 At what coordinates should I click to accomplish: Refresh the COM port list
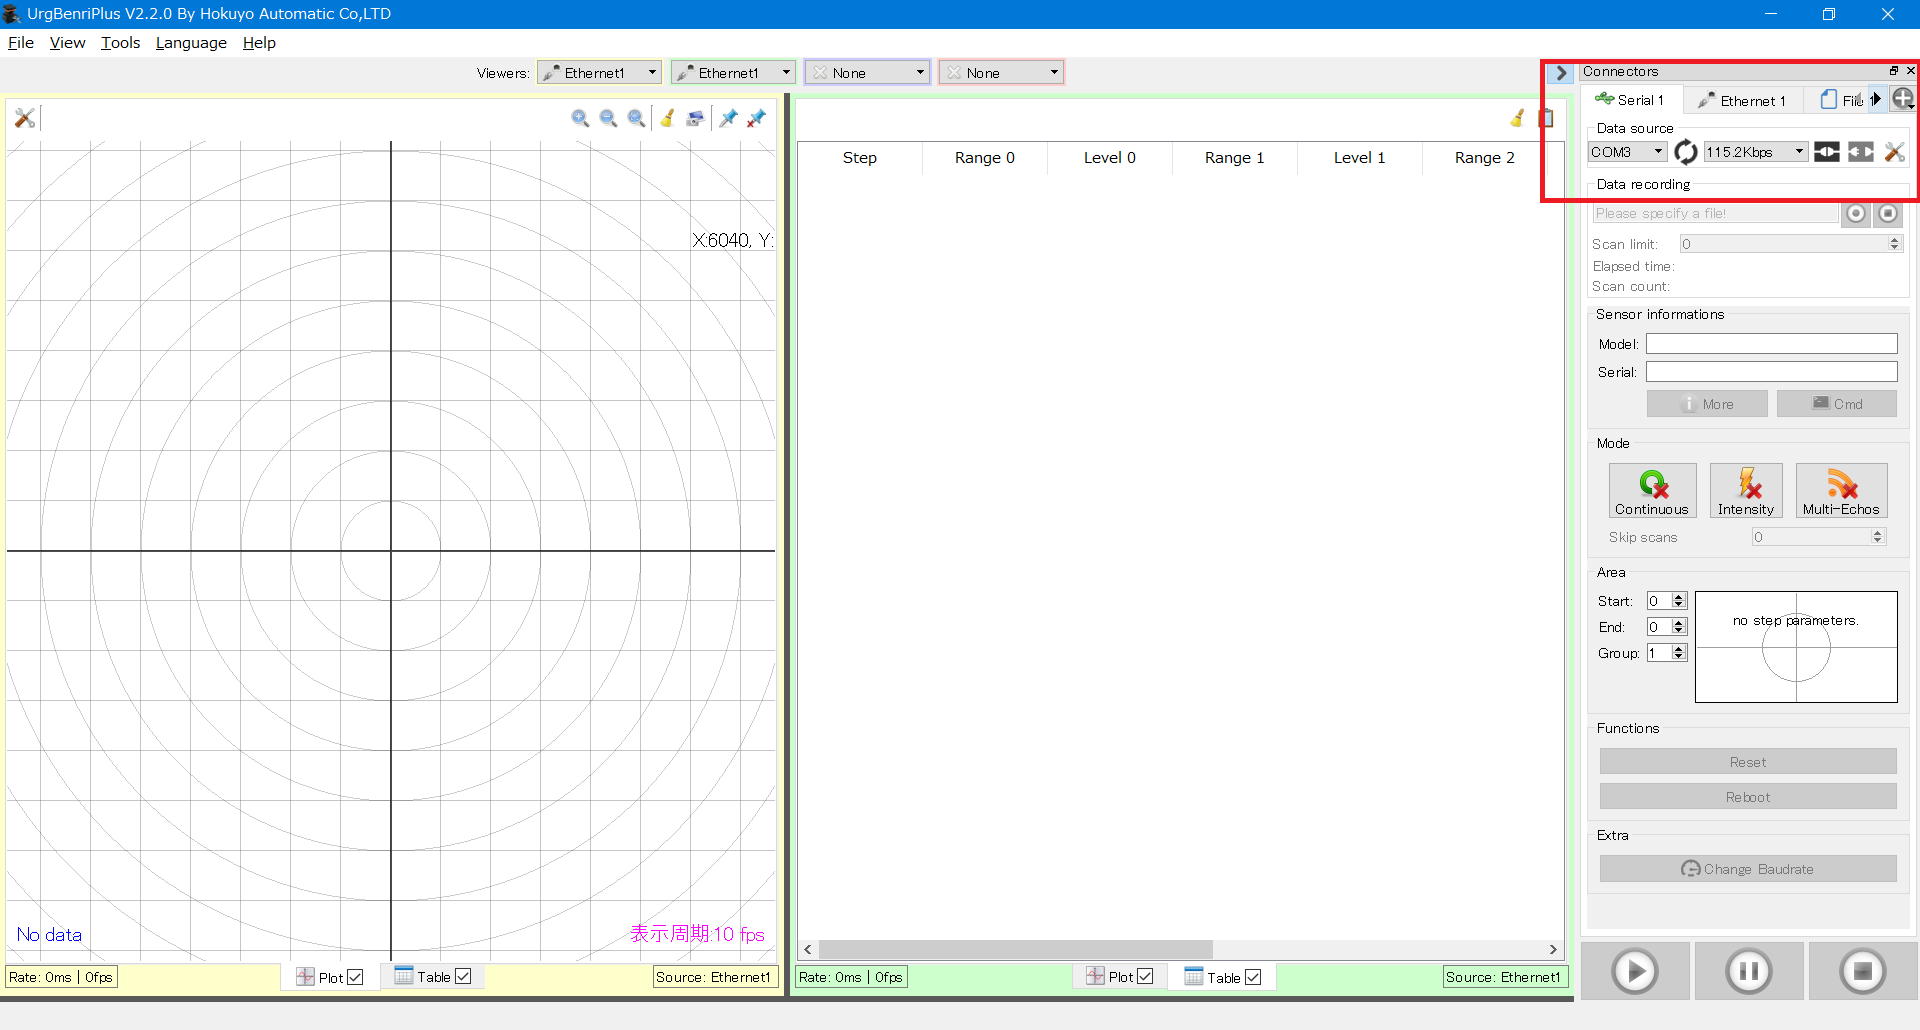pos(1686,152)
